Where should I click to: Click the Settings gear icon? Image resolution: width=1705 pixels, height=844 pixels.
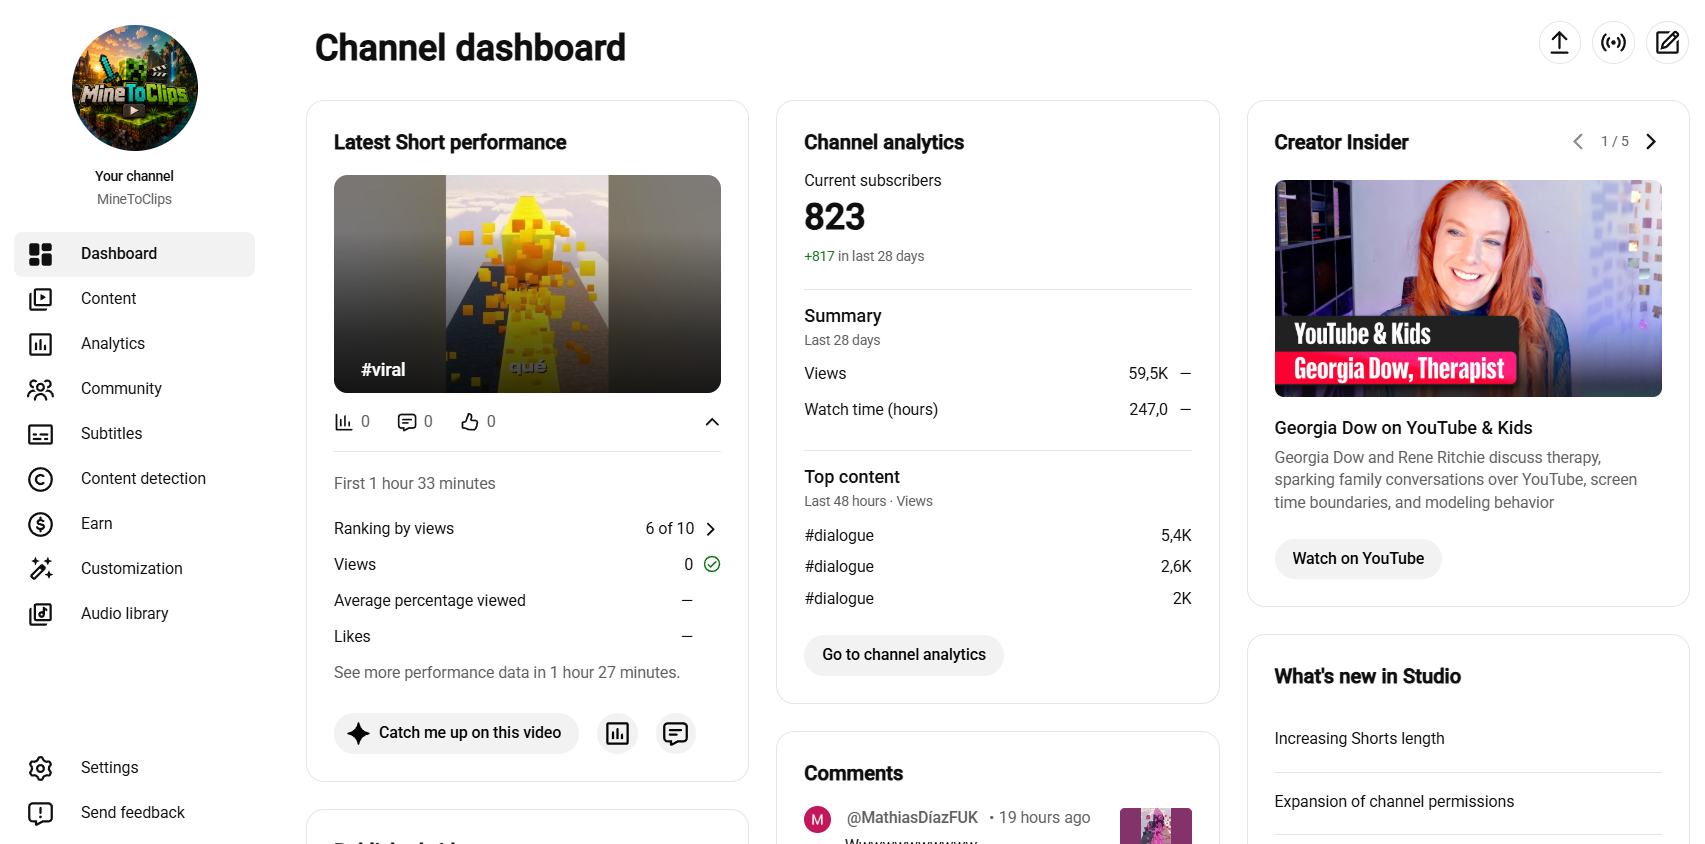[40, 768]
